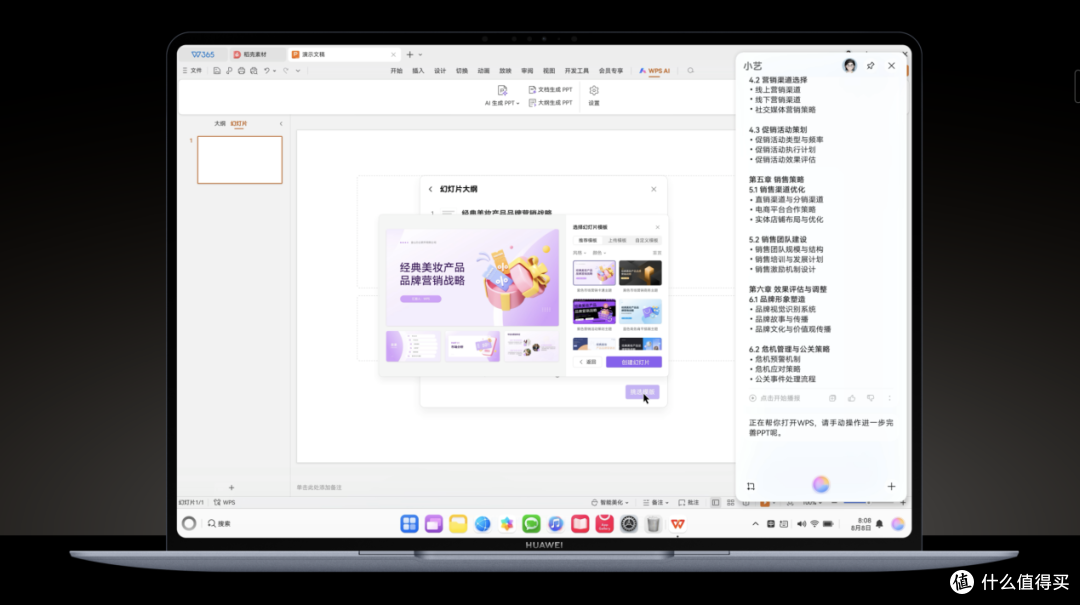Screen dimensions: 1080x605
Task: Open the WPS 365 home tab
Action: point(202,54)
